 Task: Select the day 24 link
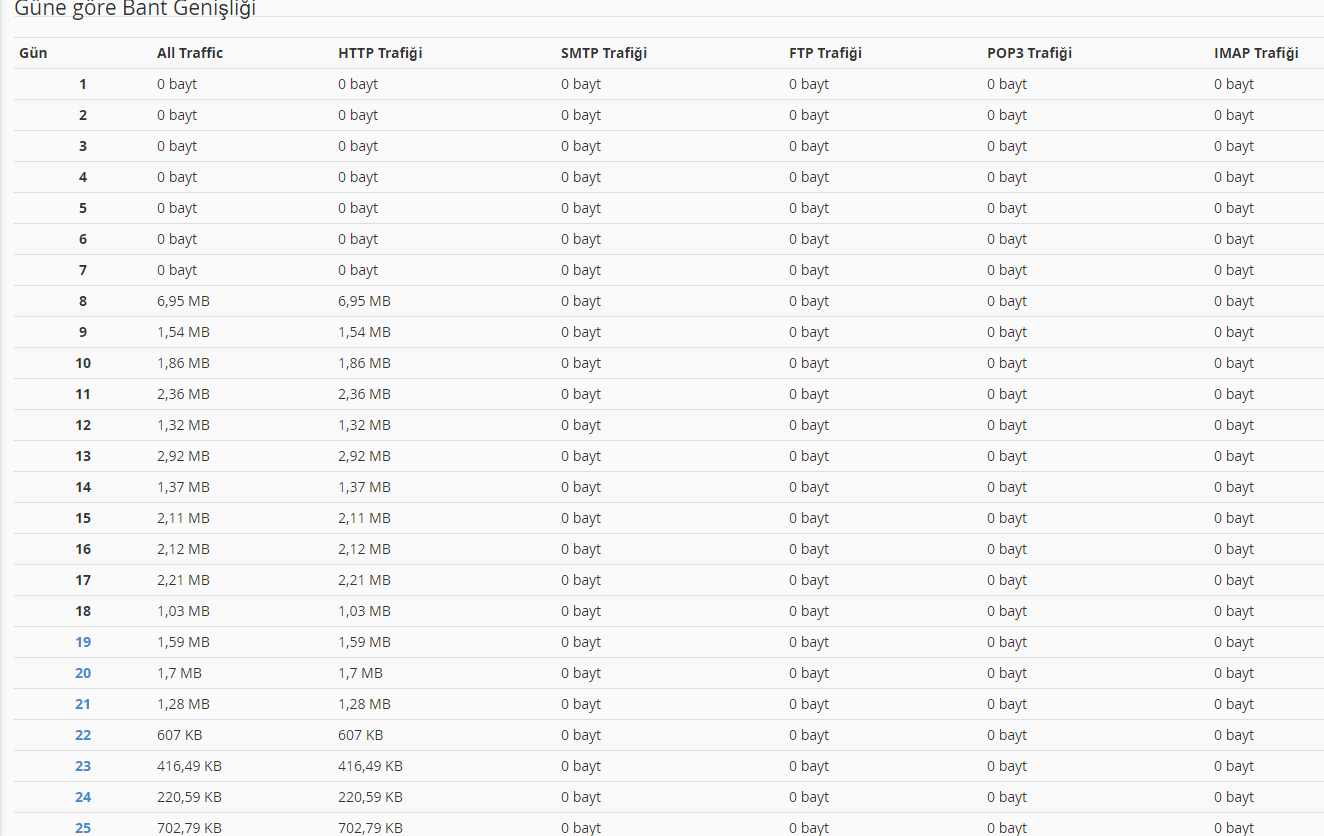coord(83,797)
